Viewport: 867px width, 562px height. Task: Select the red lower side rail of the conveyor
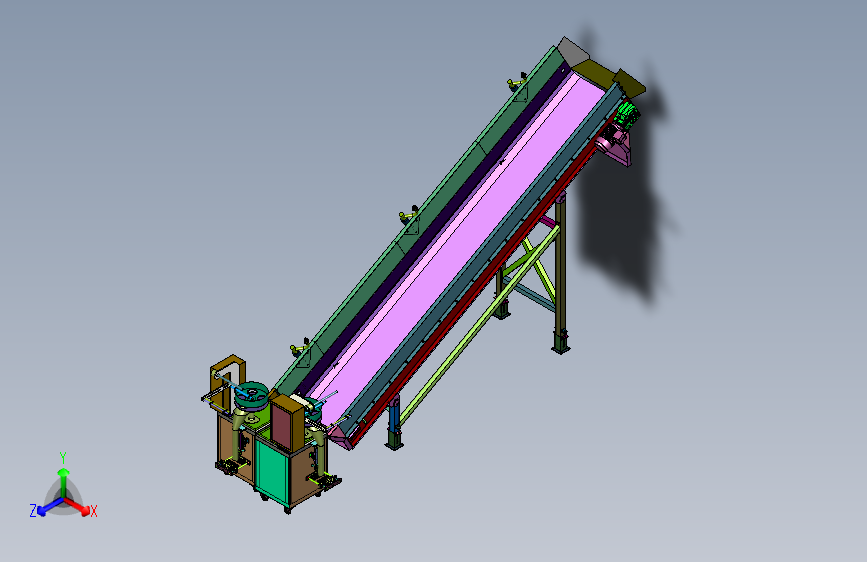pos(481,282)
